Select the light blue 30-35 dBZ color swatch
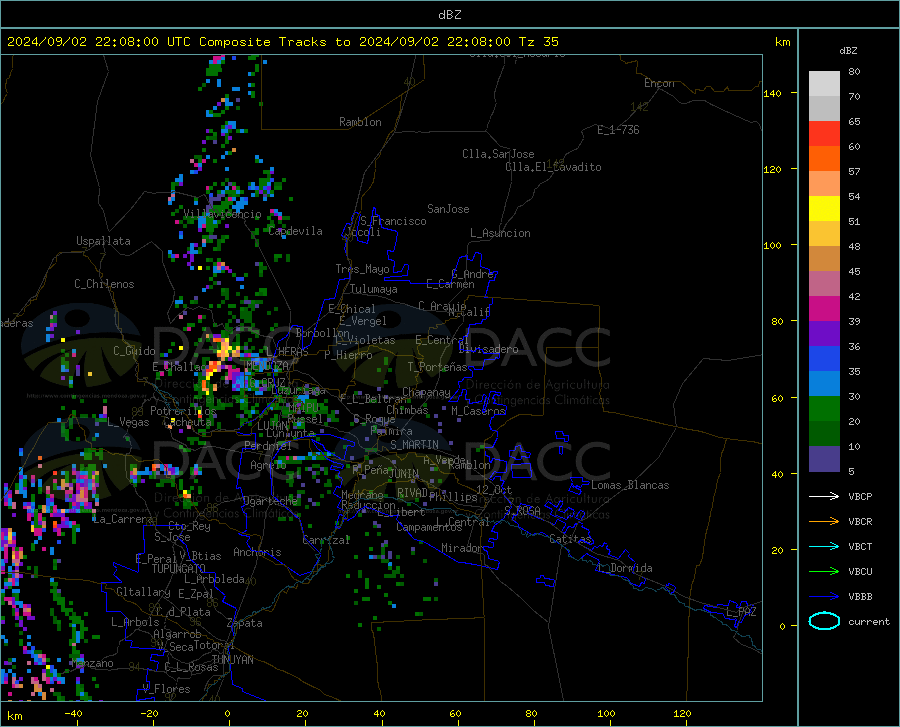 [824, 384]
